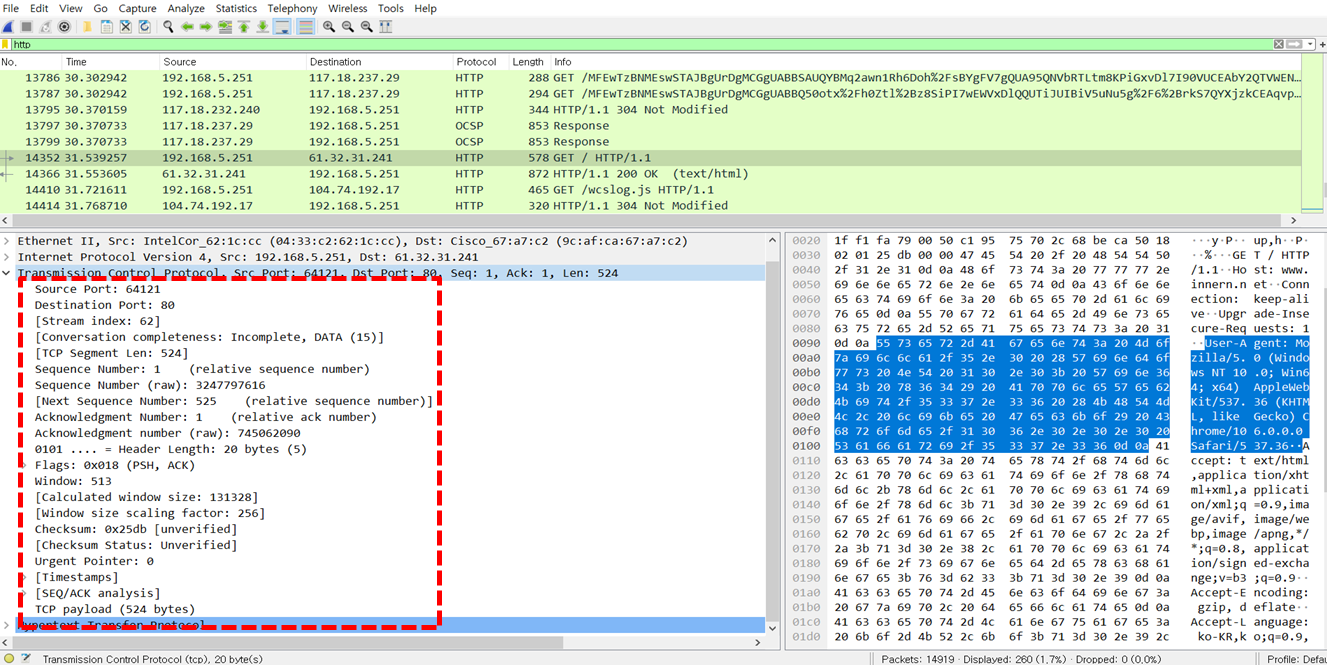Open display filter bookmarks icon

pos(5,44)
